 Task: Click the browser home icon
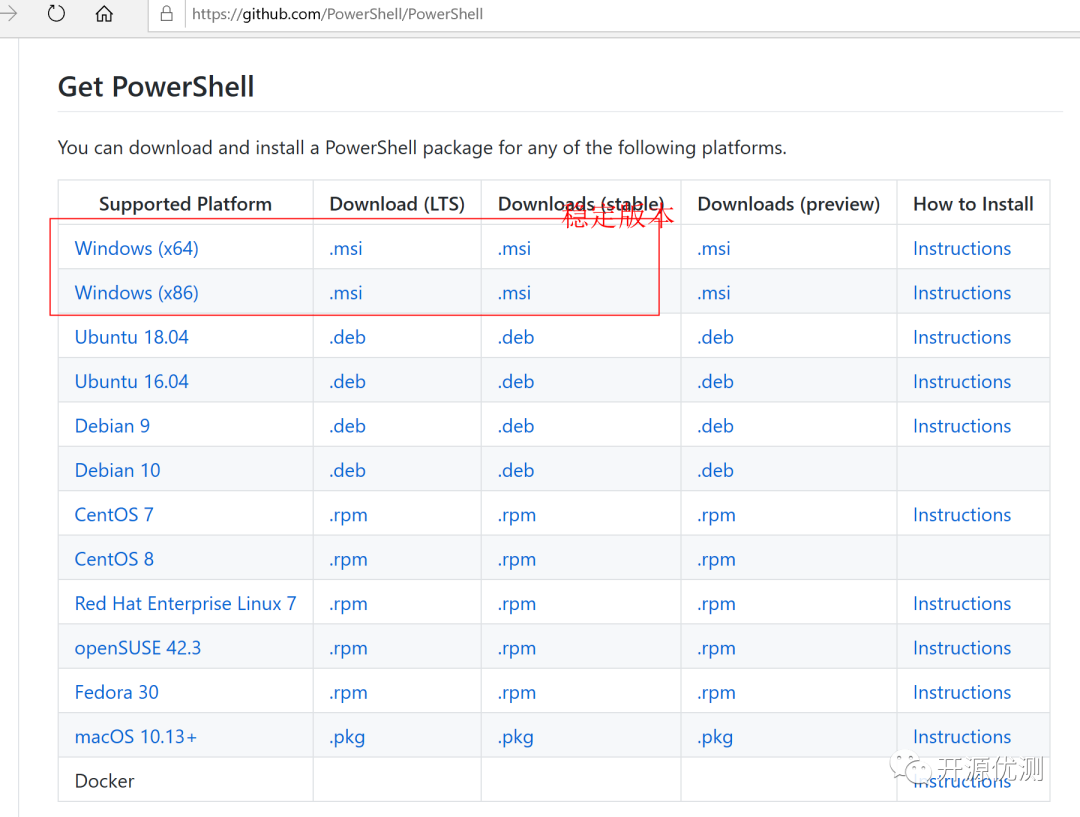104,14
